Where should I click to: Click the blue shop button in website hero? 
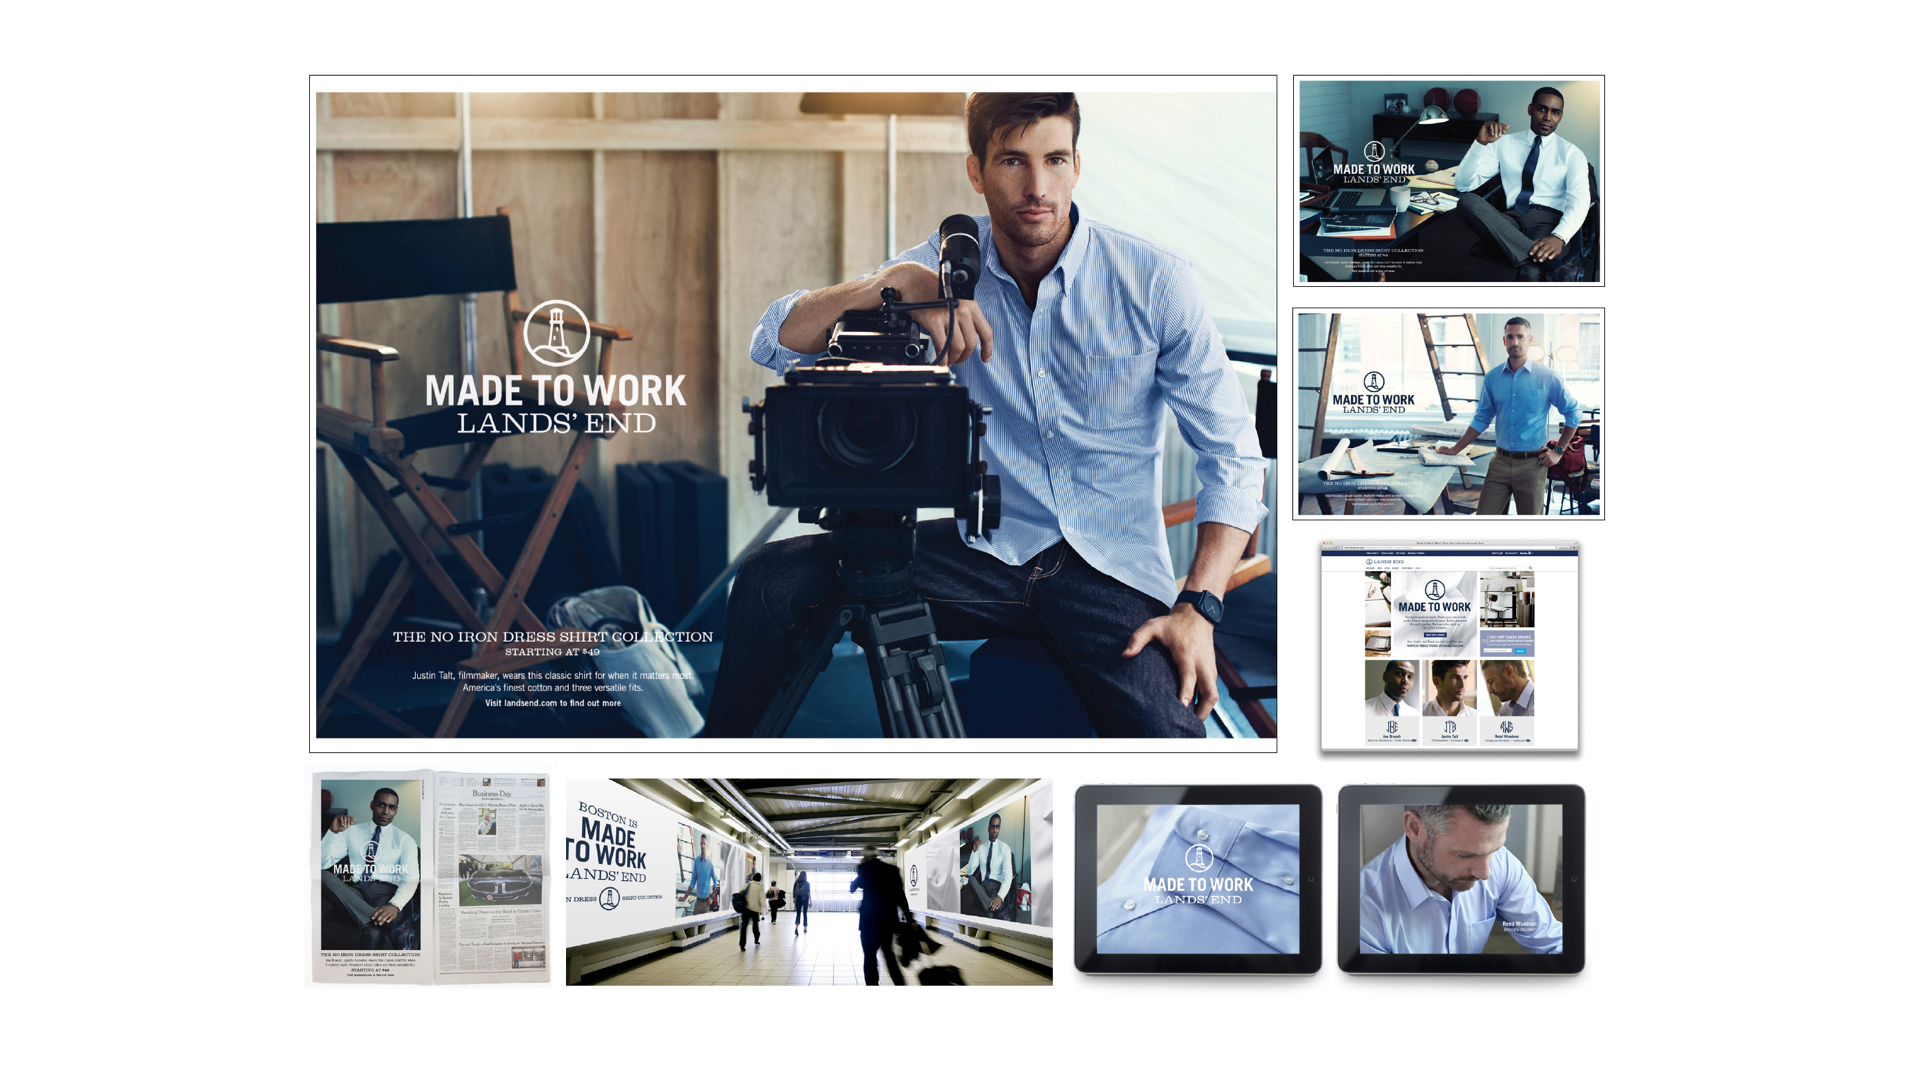point(1435,635)
